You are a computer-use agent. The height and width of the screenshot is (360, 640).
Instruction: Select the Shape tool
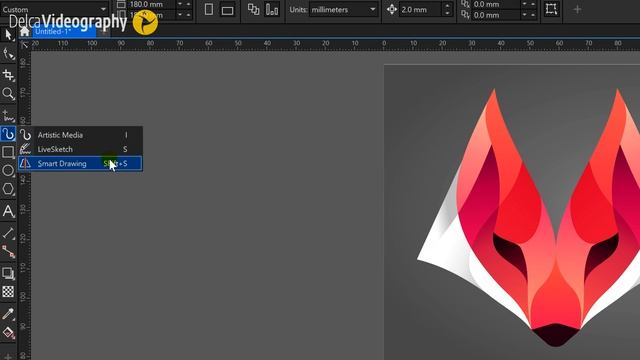pos(8,54)
